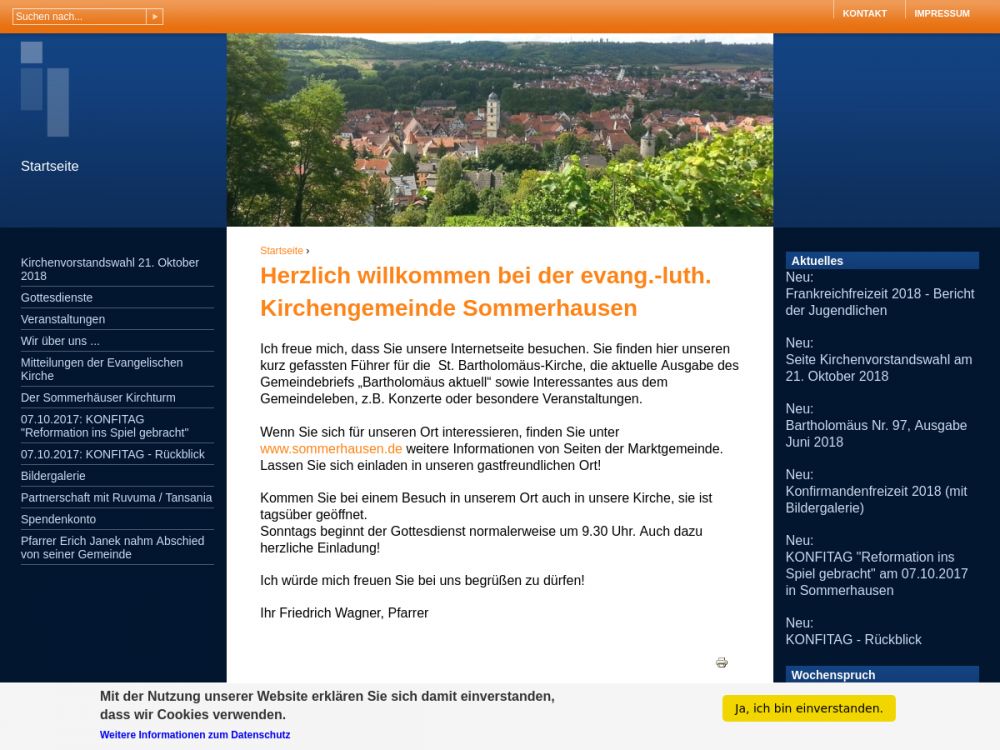Screen dimensions: 1000x750
Task: Click the church logo in header
Action: click(45, 89)
